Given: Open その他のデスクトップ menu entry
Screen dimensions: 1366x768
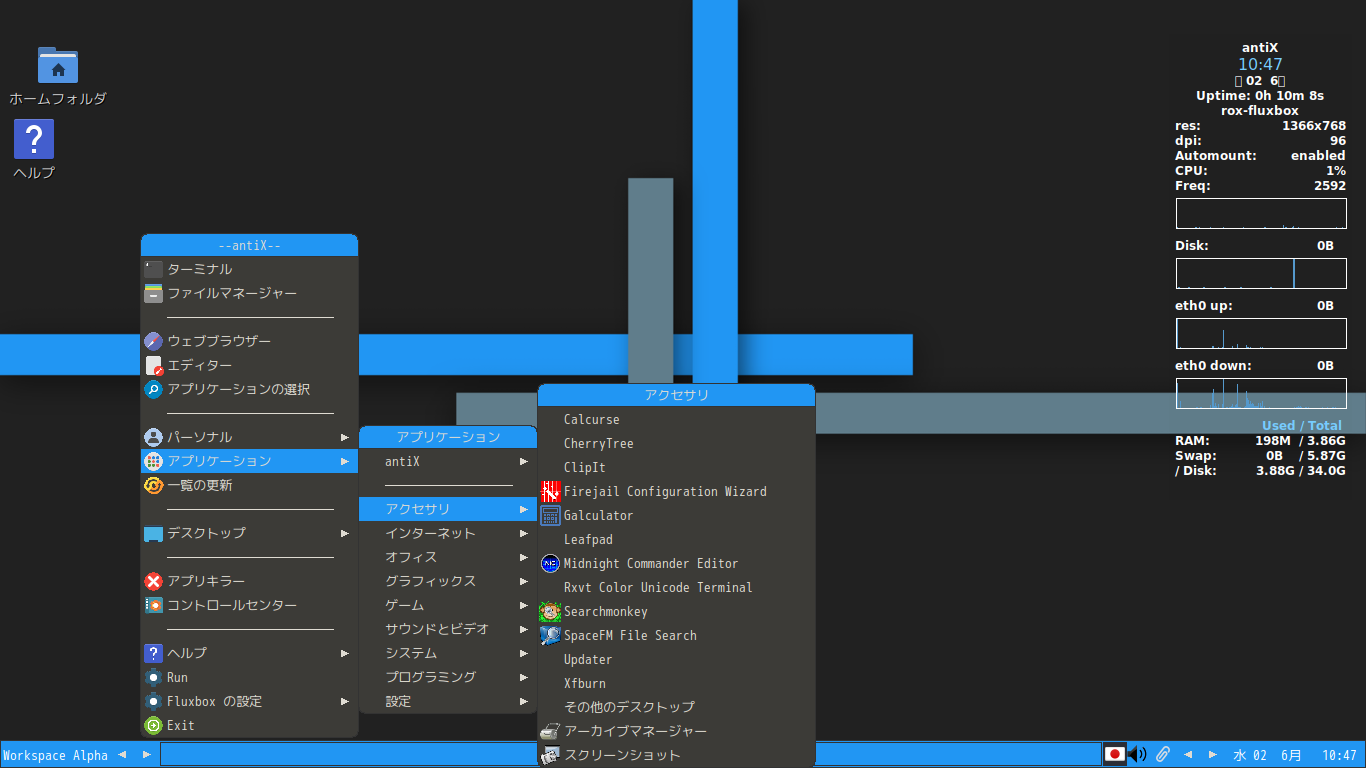Looking at the screenshot, I should [x=676, y=707].
